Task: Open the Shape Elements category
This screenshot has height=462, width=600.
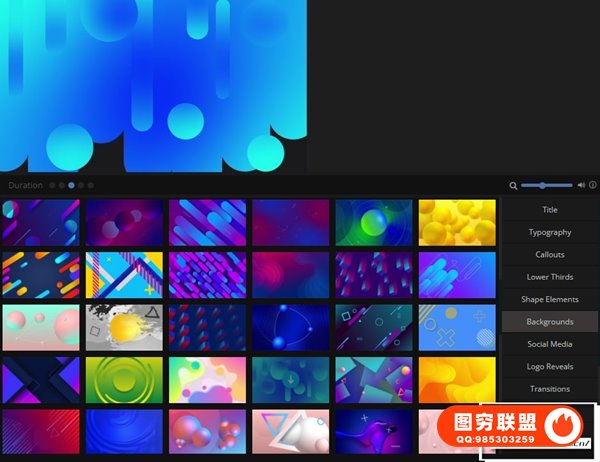Action: (550, 299)
